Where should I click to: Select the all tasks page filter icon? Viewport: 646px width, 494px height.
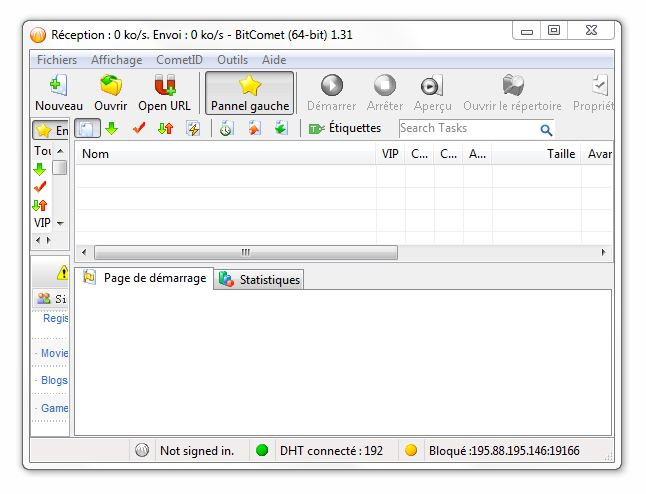point(87,129)
